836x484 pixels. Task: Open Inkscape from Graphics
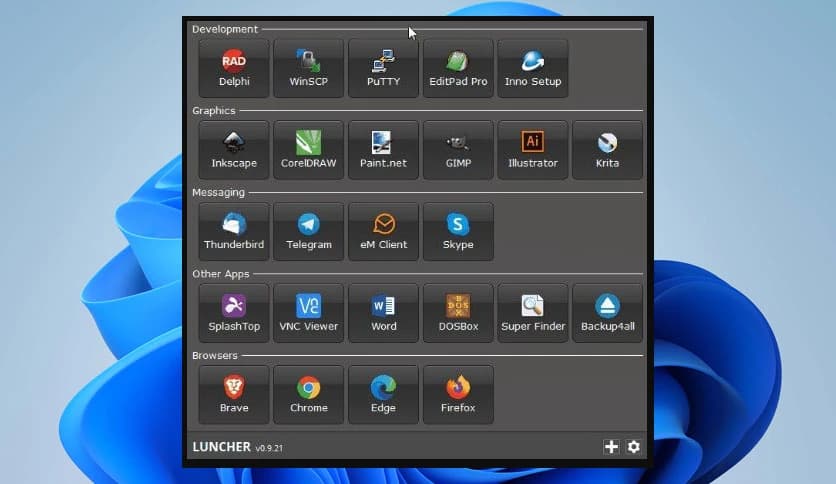[x=234, y=150]
